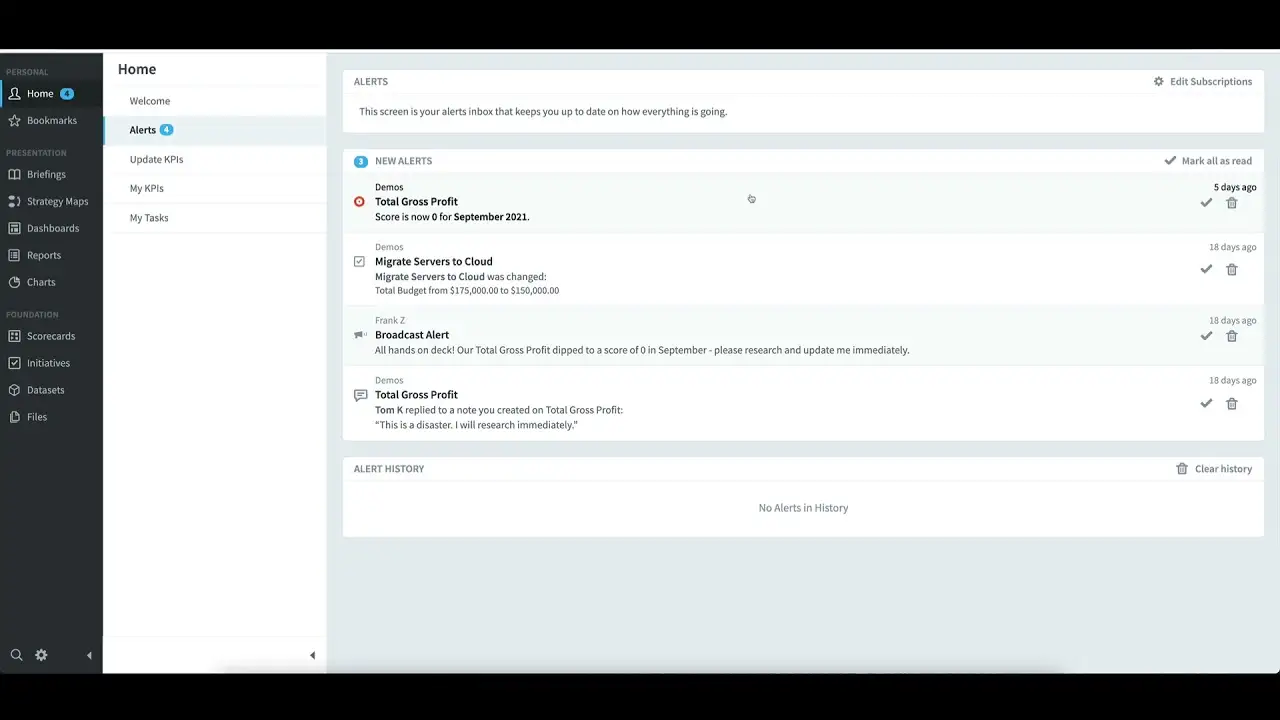The height and width of the screenshot is (720, 1280).
Task: Clear history of alerts
Action: coord(1214,469)
